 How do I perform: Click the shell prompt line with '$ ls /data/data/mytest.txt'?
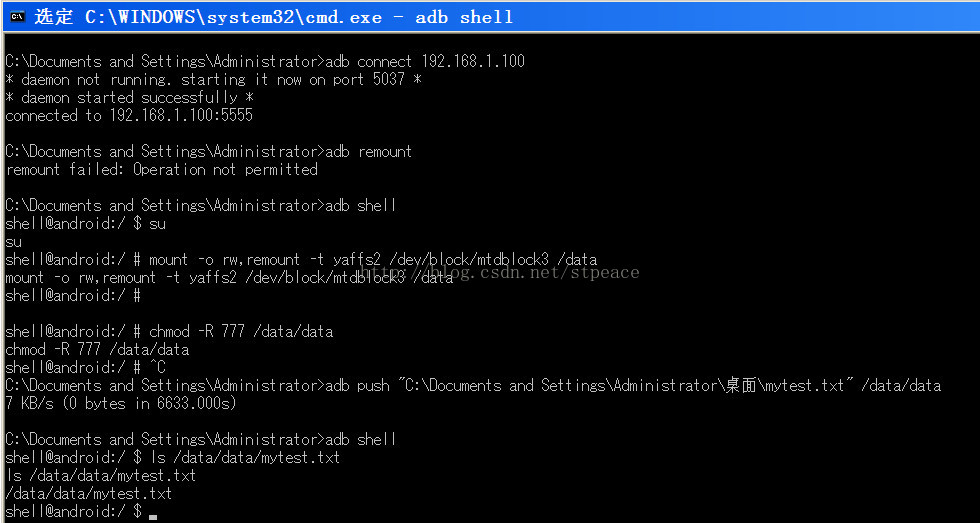pos(172,458)
